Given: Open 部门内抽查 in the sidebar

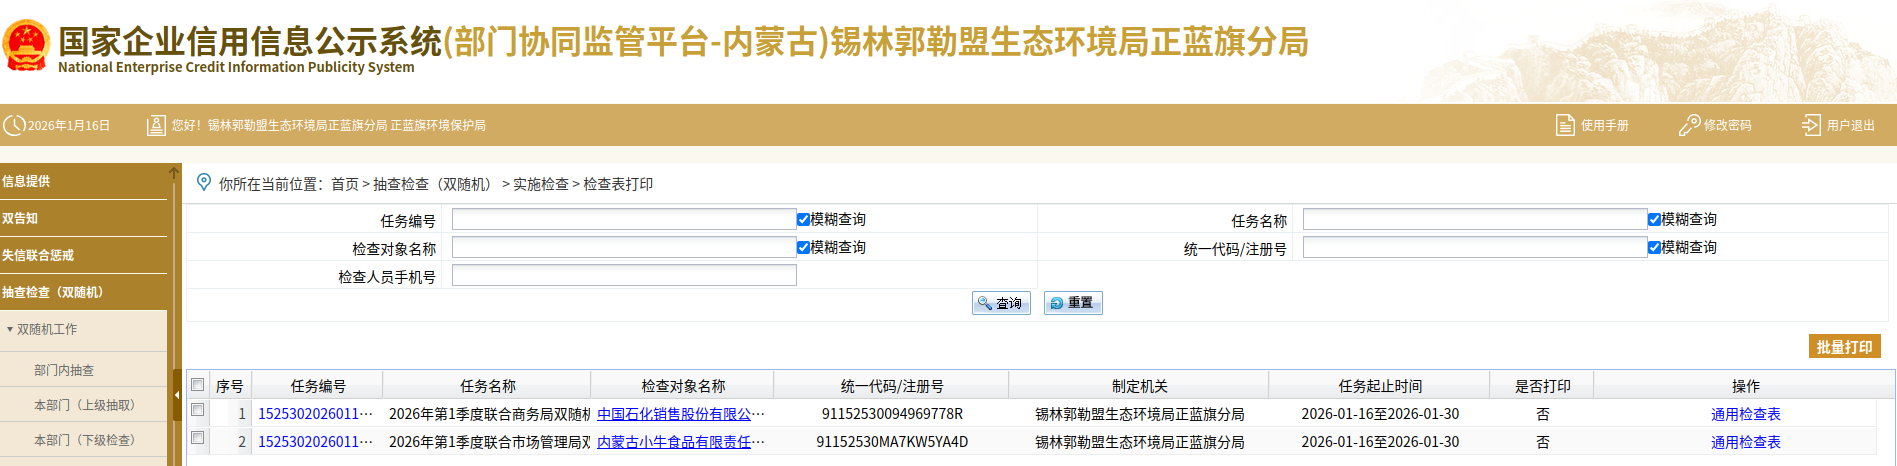Looking at the screenshot, I should tap(64, 370).
